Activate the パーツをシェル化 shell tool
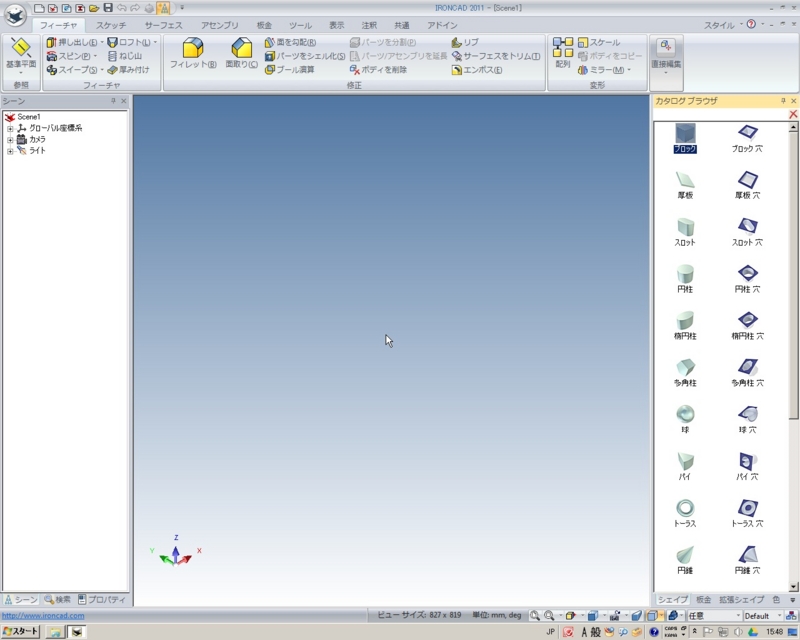Viewport: 800px width, 640px height. coord(305,57)
